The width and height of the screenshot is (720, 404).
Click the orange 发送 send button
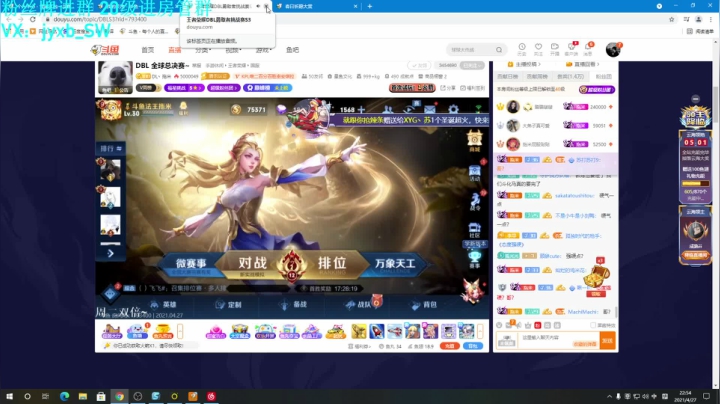(x=608, y=341)
